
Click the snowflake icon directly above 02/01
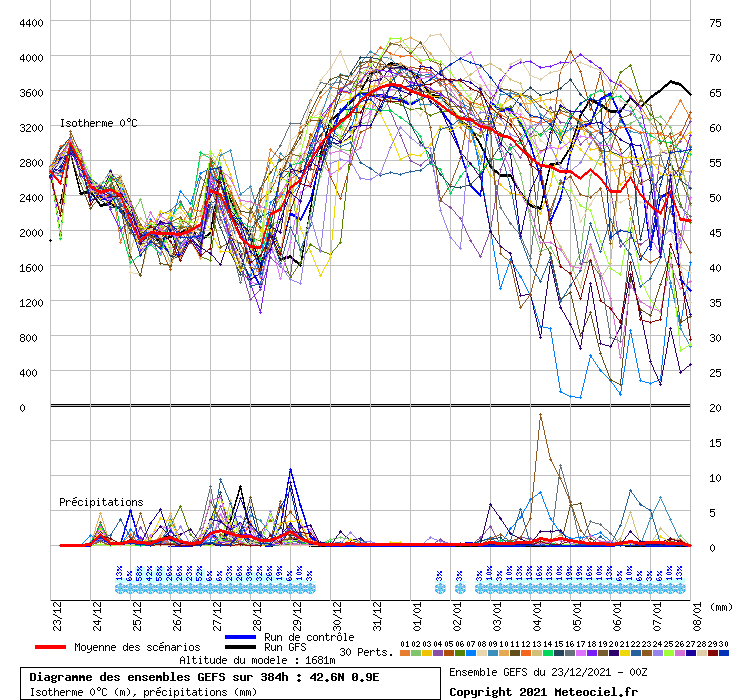pyautogui.click(x=459, y=589)
